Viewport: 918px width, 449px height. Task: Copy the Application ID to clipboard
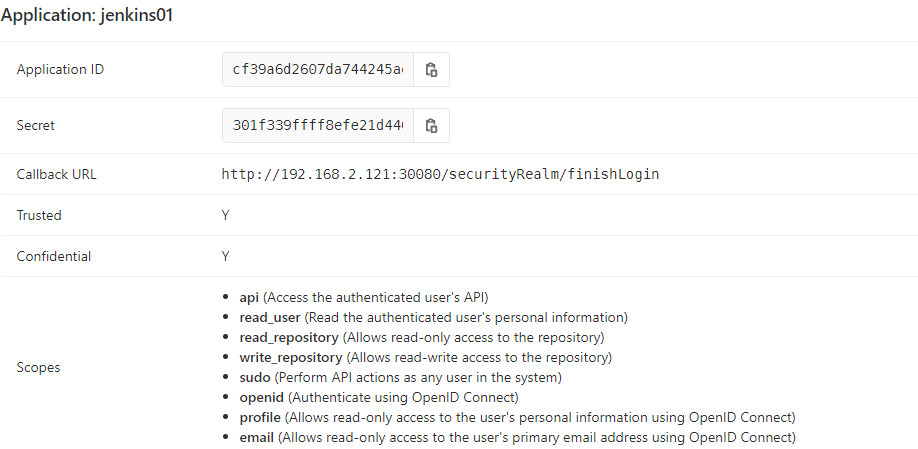pyautogui.click(x=431, y=70)
